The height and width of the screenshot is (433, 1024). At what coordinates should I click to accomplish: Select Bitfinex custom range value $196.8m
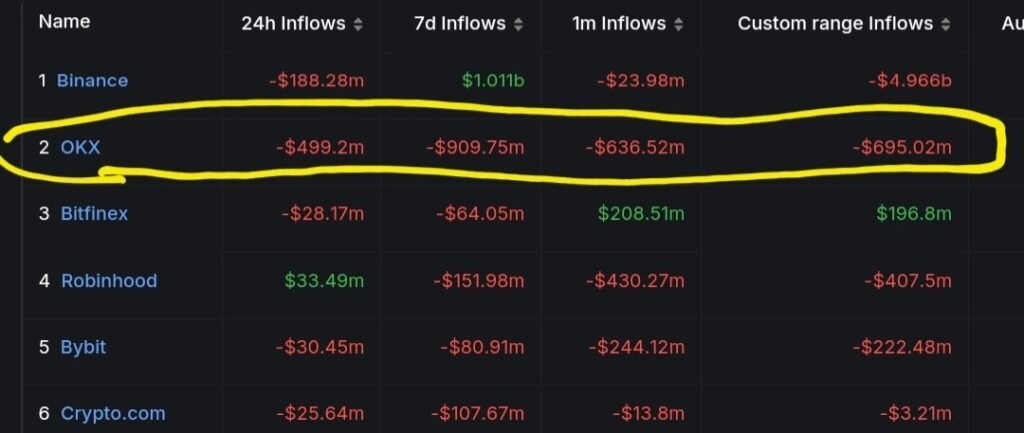coord(914,213)
